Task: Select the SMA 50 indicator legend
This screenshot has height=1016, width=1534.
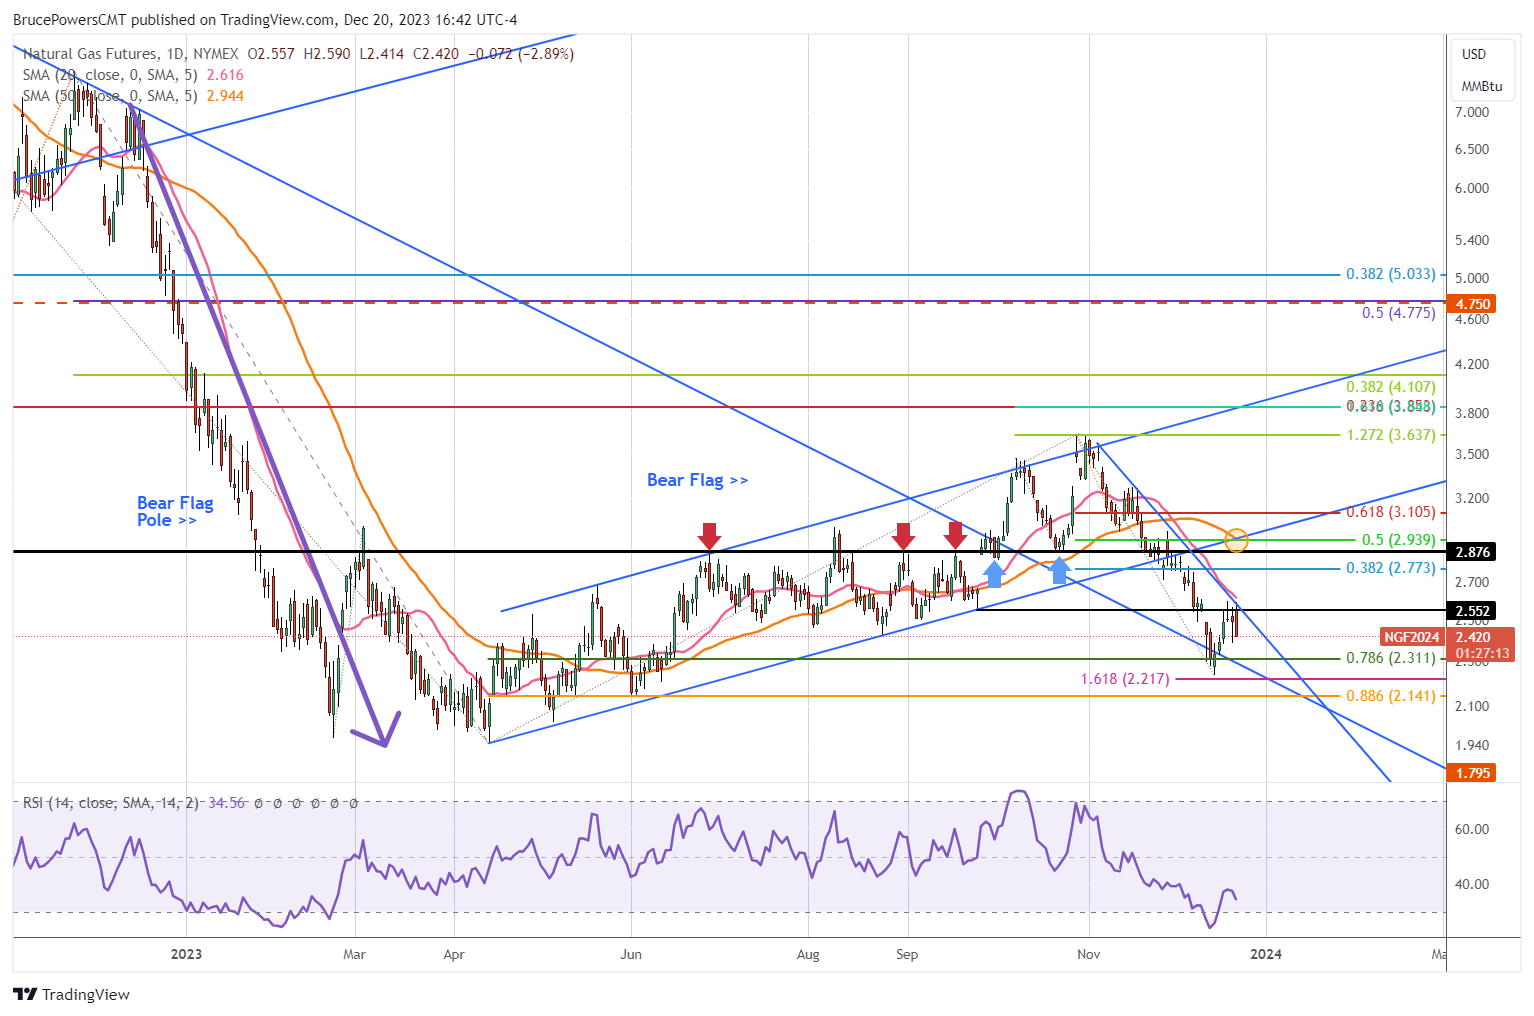Action: tap(111, 96)
